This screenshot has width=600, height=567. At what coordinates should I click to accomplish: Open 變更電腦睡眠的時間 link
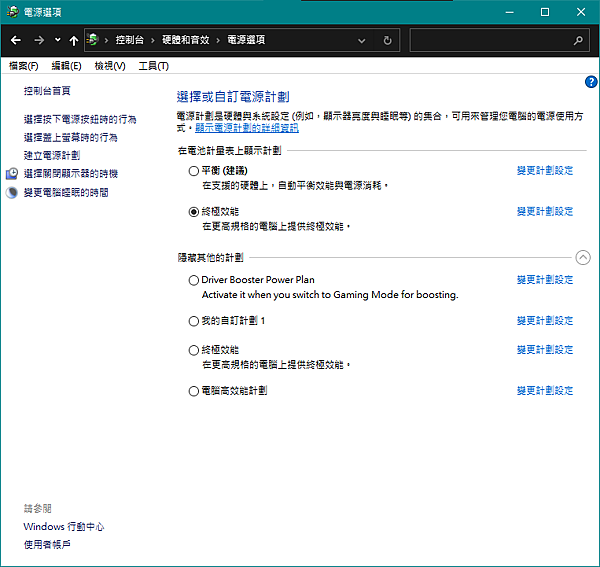[66, 192]
